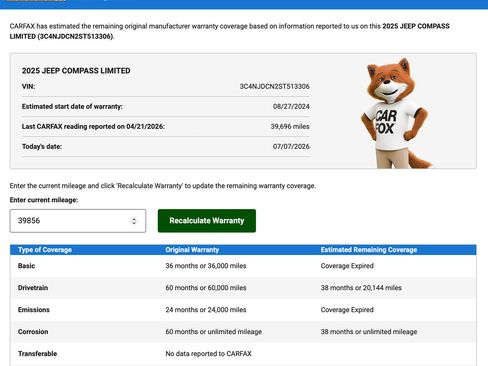
Task: Click the 2025 JEEP COMPASS LIMITED card heading
Action: pyautogui.click(x=76, y=71)
